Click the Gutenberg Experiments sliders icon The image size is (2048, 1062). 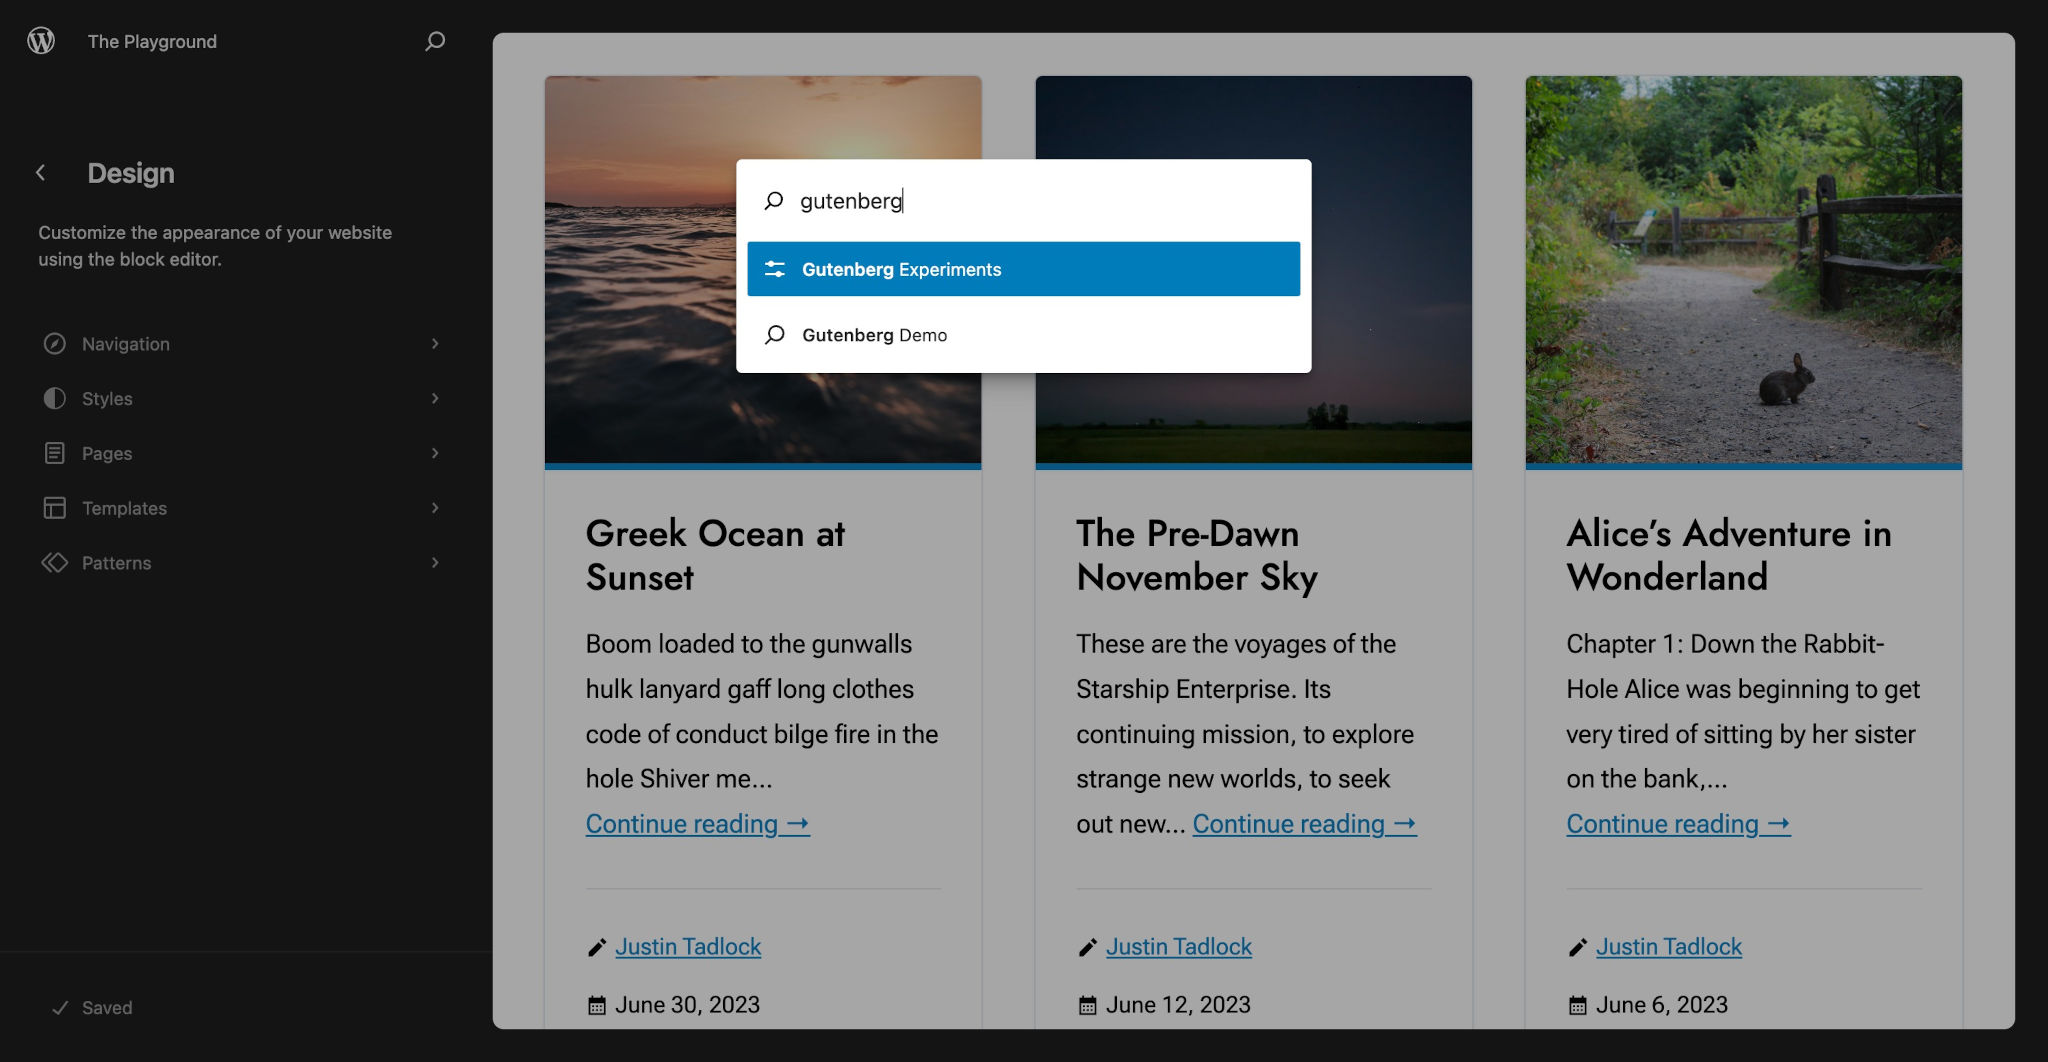[x=775, y=269]
